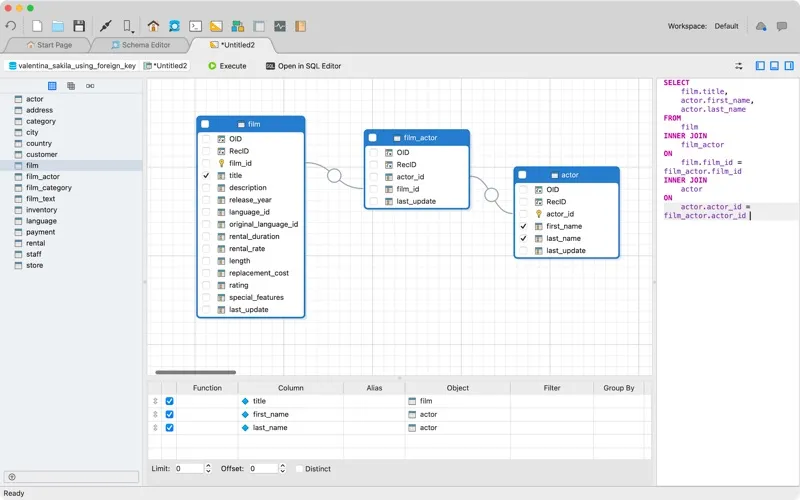Click the Execute button

pyautogui.click(x=228, y=66)
